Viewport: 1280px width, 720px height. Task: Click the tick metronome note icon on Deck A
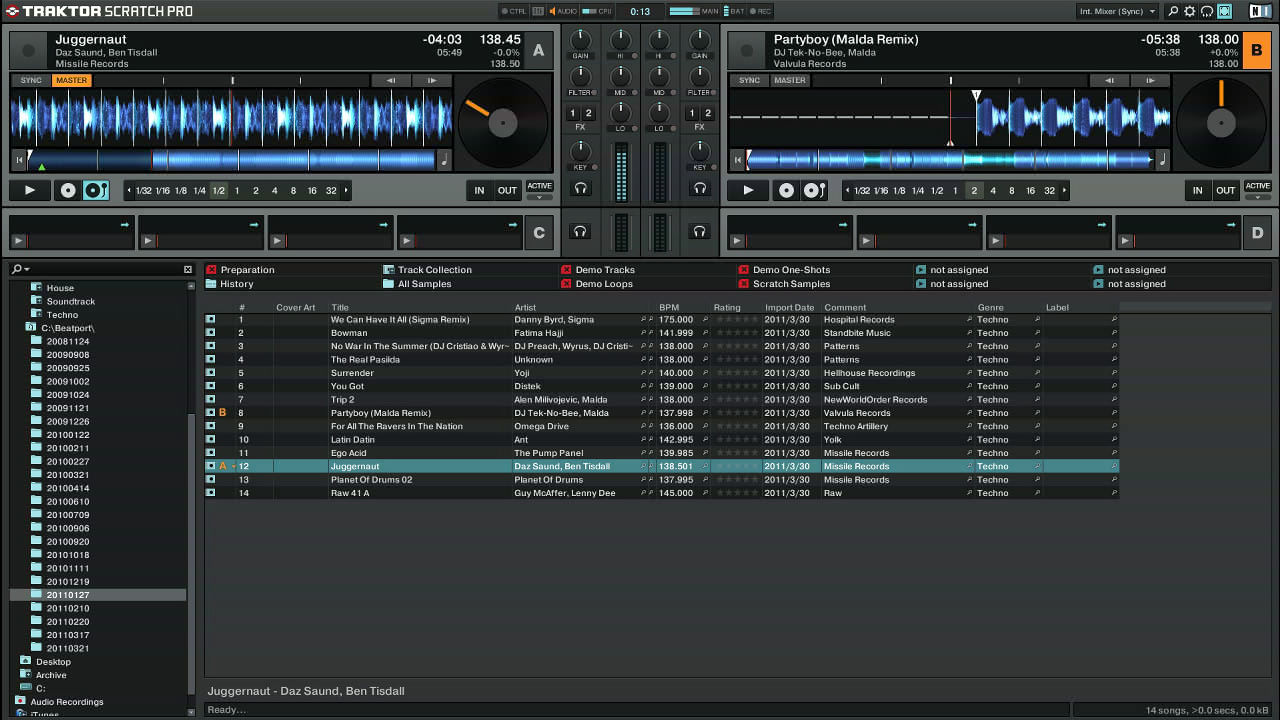point(444,159)
